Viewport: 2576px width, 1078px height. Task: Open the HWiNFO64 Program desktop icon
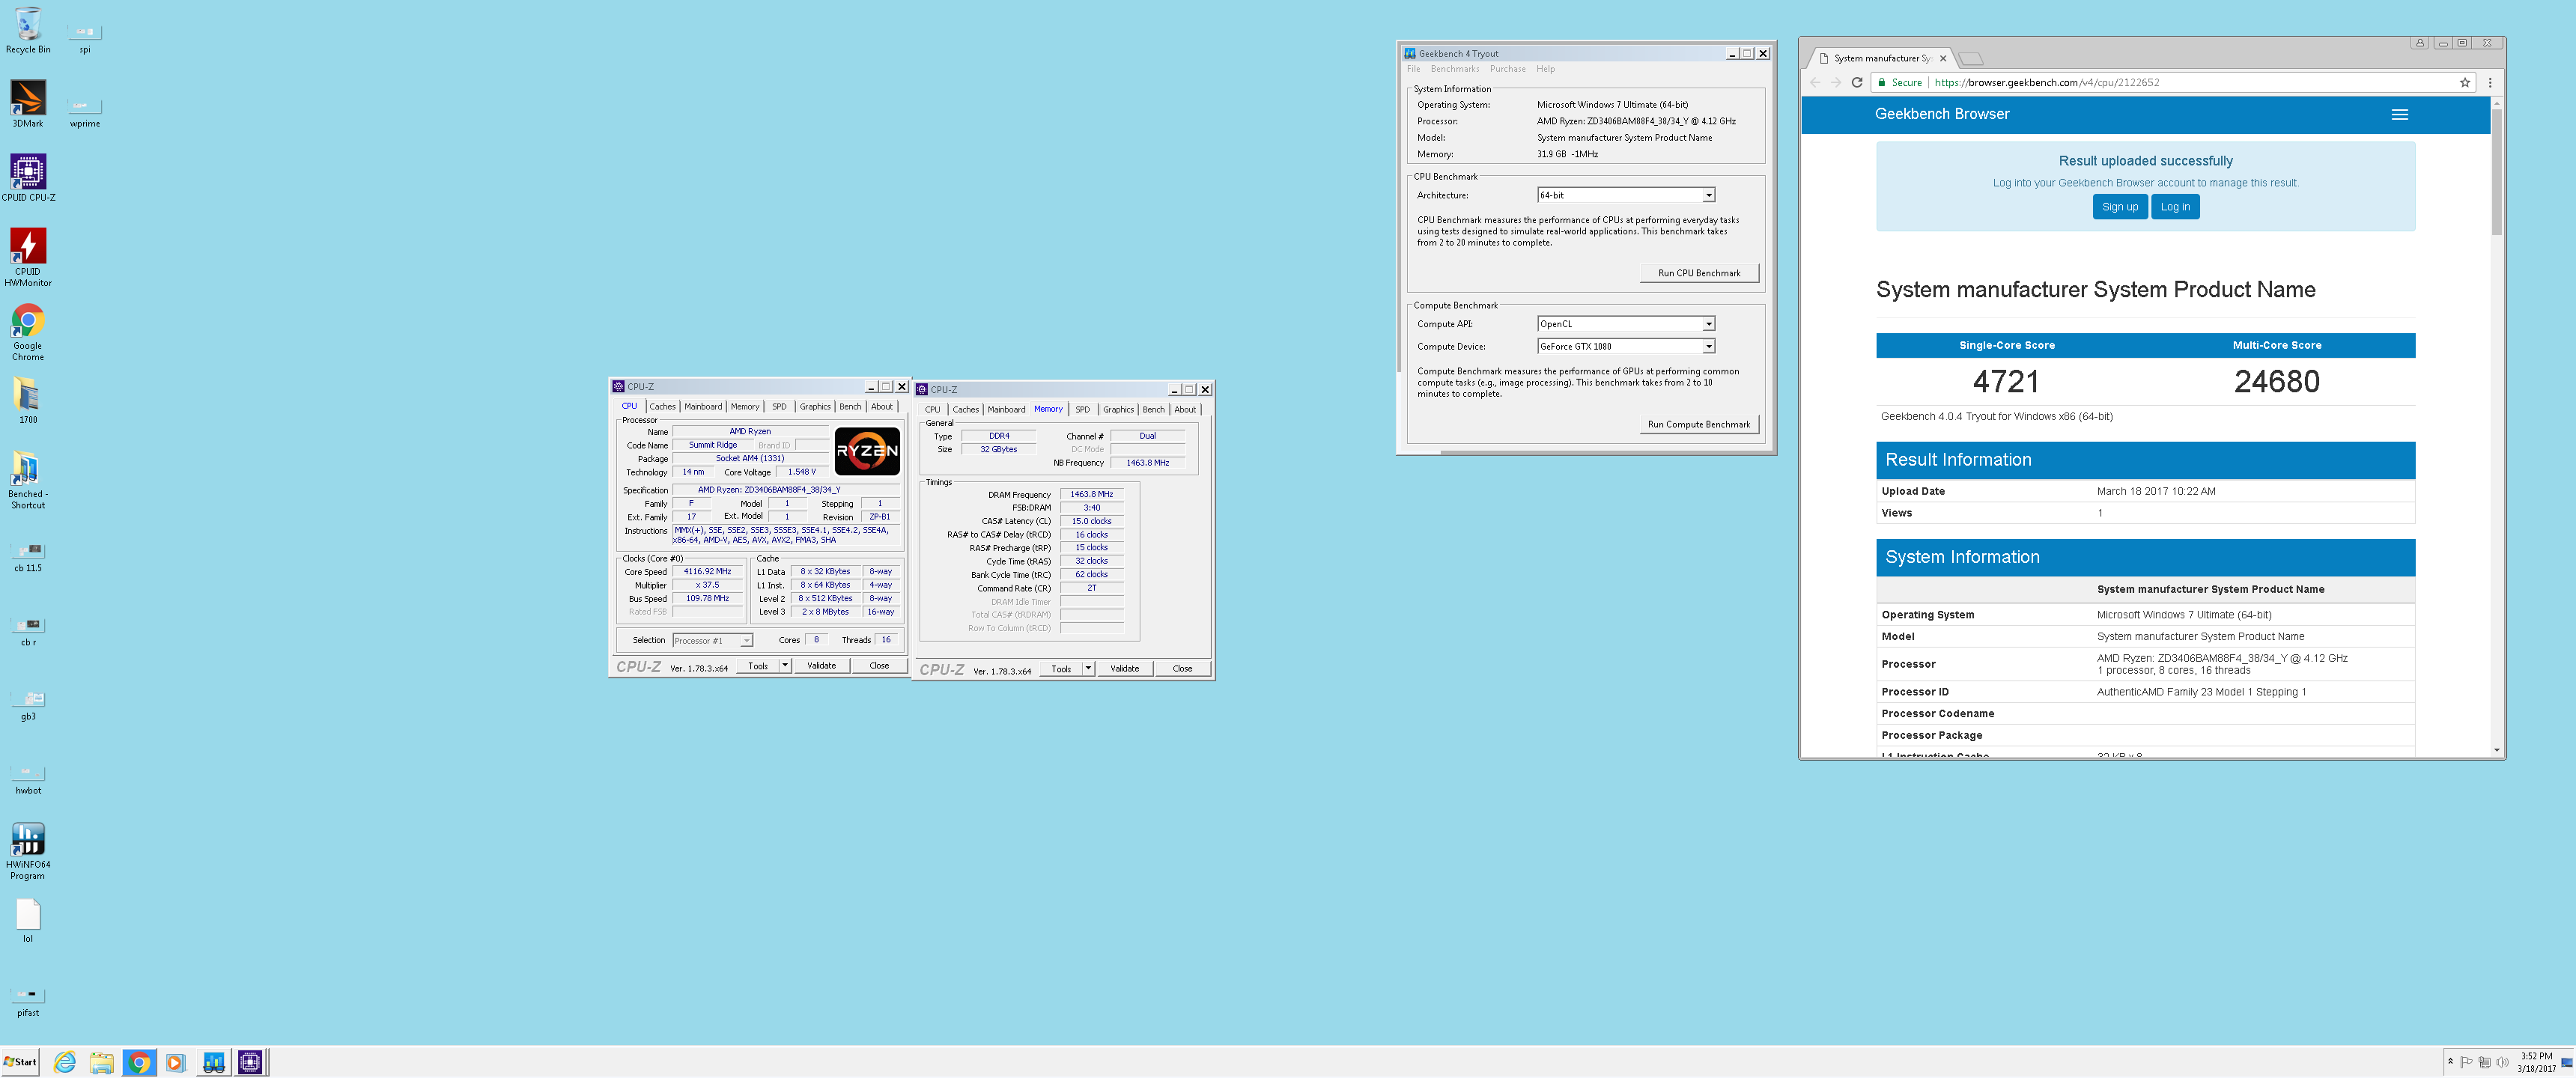[28, 851]
